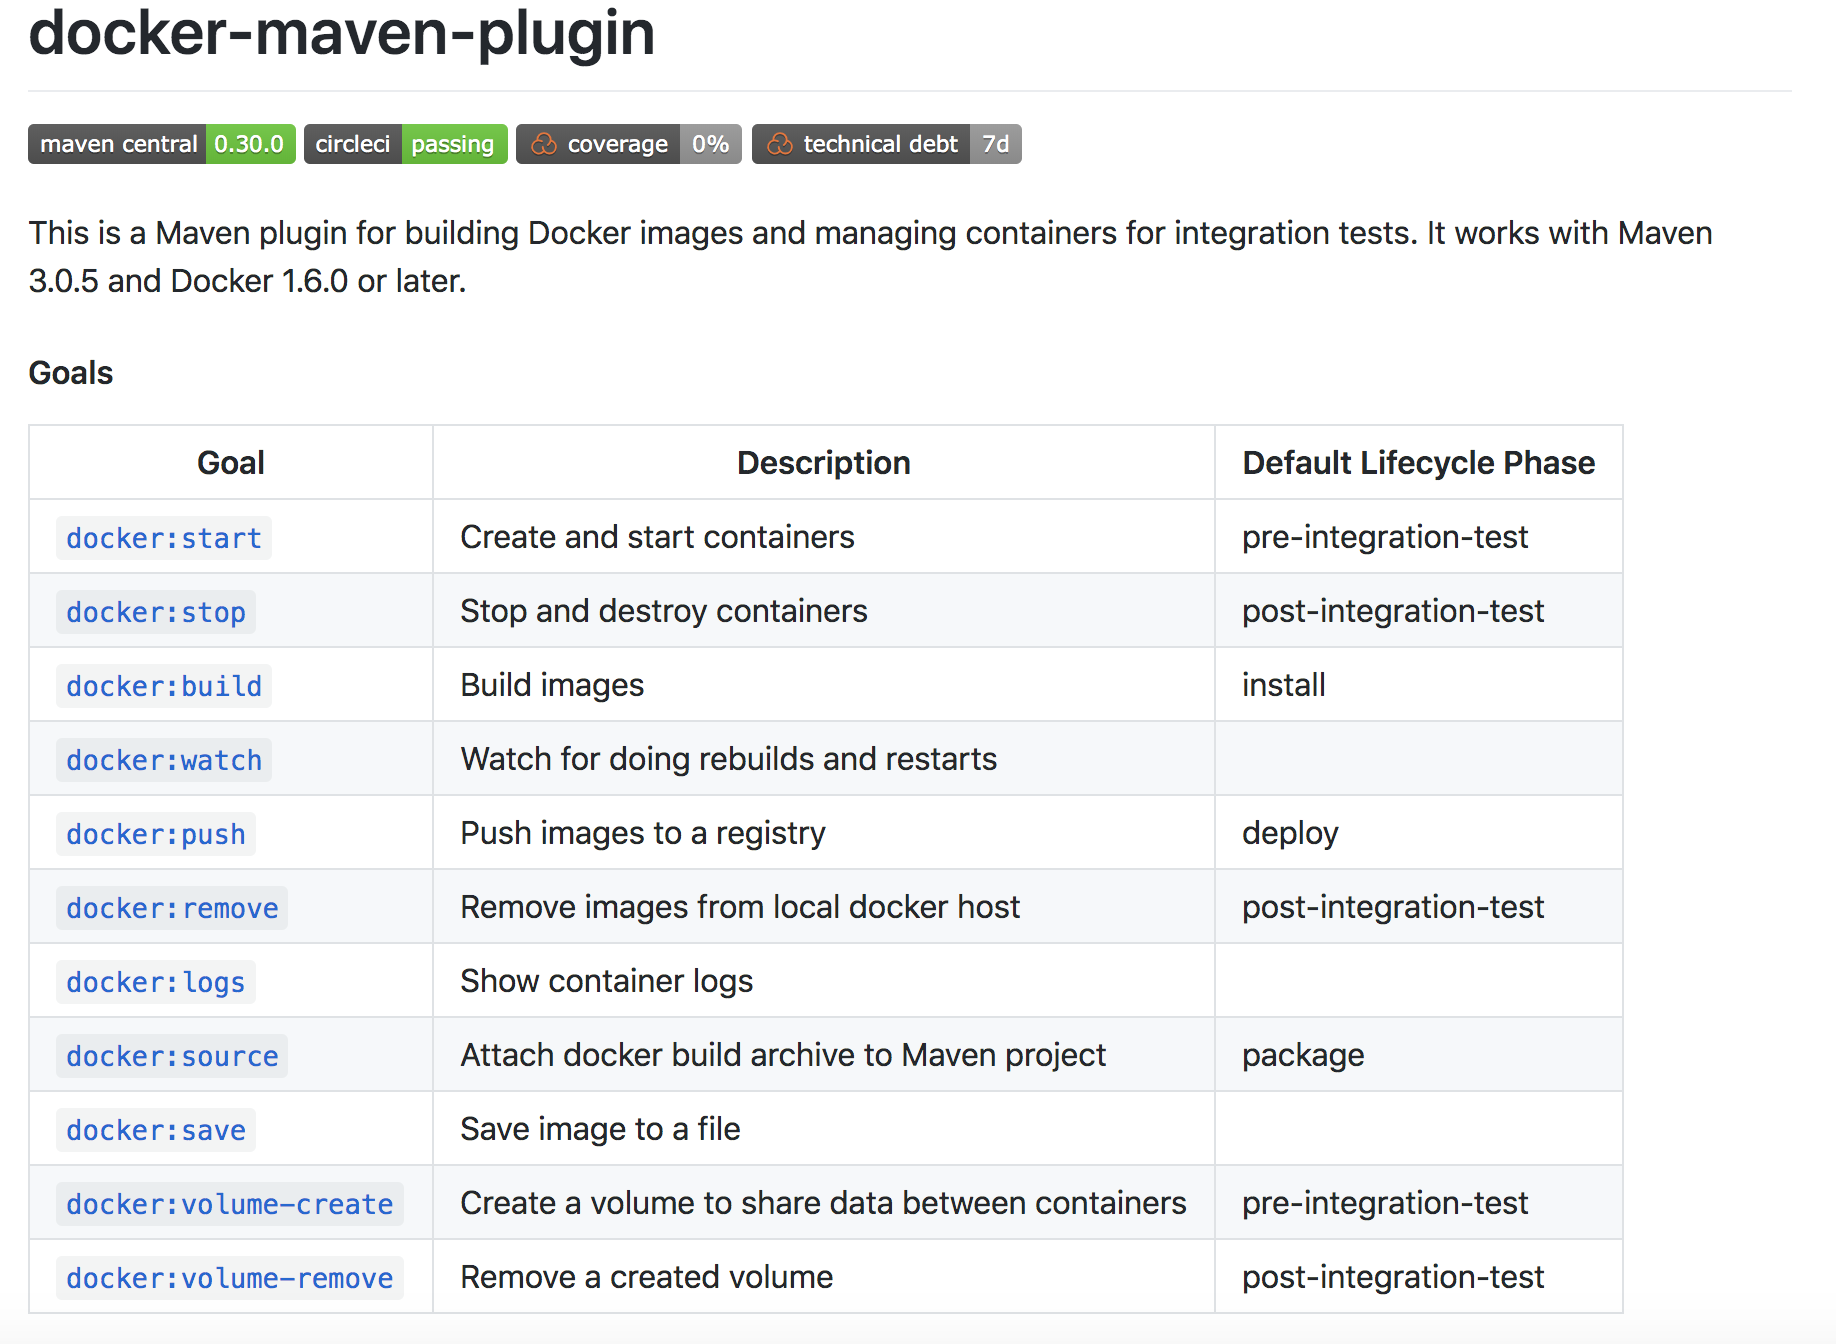Open the docker:start goal link
The height and width of the screenshot is (1344, 1836).
coord(164,538)
